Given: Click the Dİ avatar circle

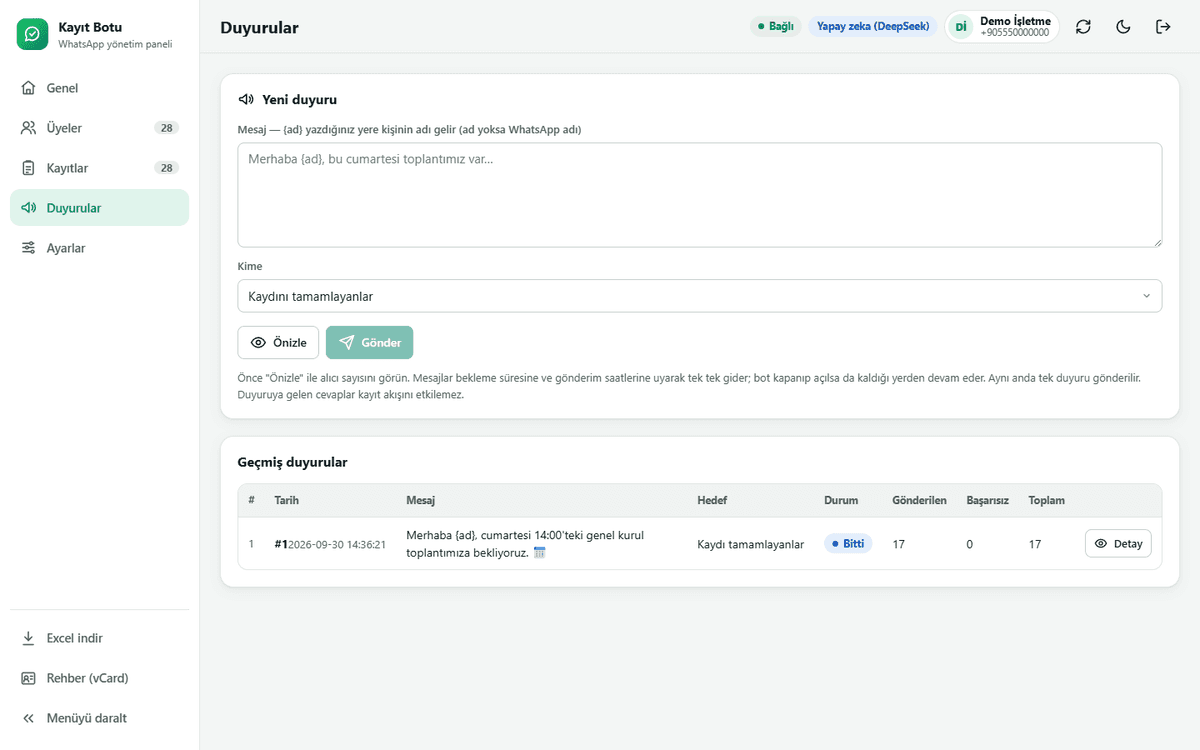Looking at the screenshot, I should tap(961, 27).
